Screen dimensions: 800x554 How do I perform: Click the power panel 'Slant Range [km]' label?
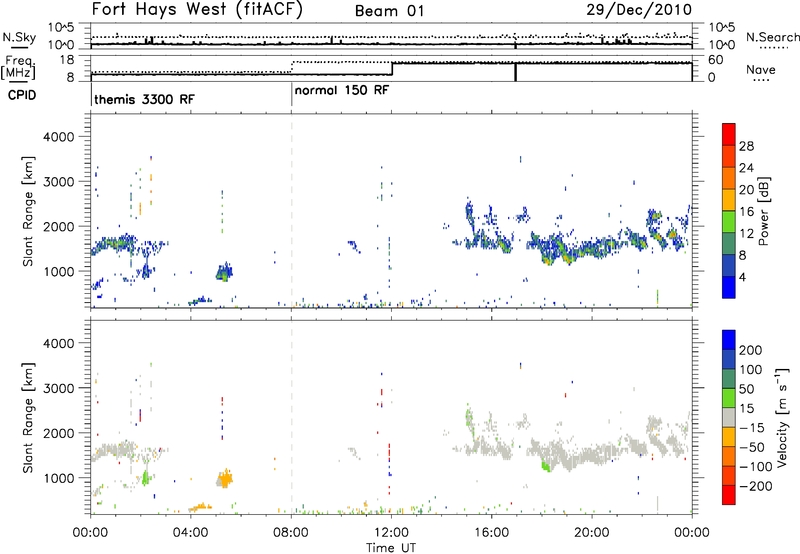click(x=28, y=211)
